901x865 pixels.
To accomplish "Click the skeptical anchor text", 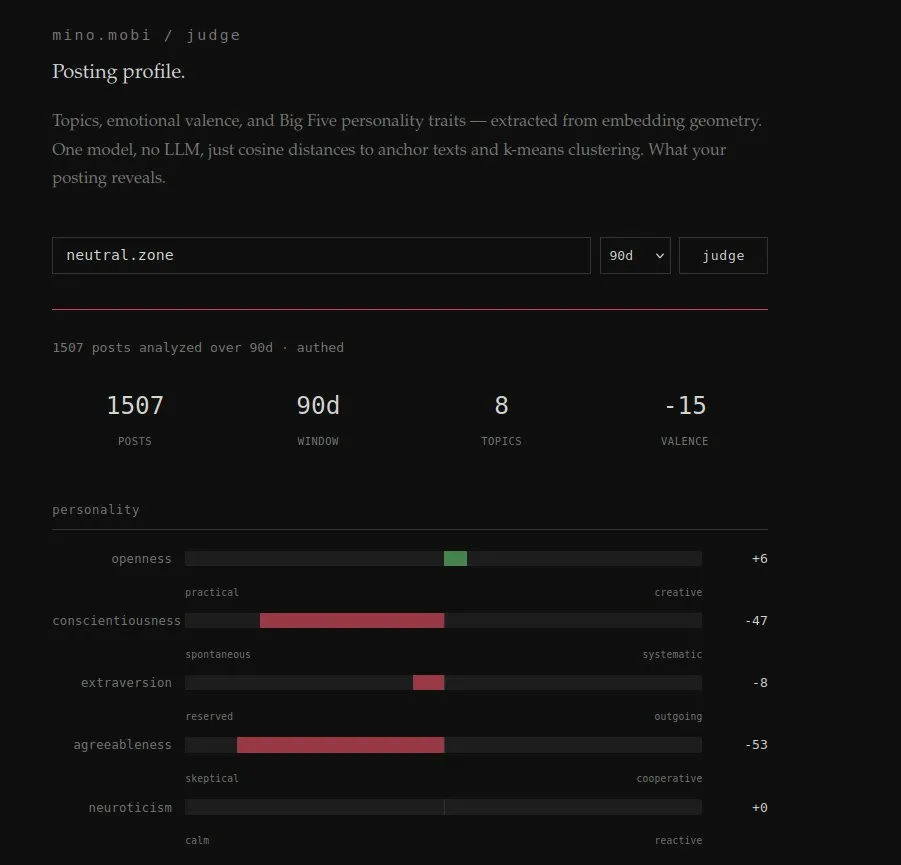I will [x=212, y=778].
